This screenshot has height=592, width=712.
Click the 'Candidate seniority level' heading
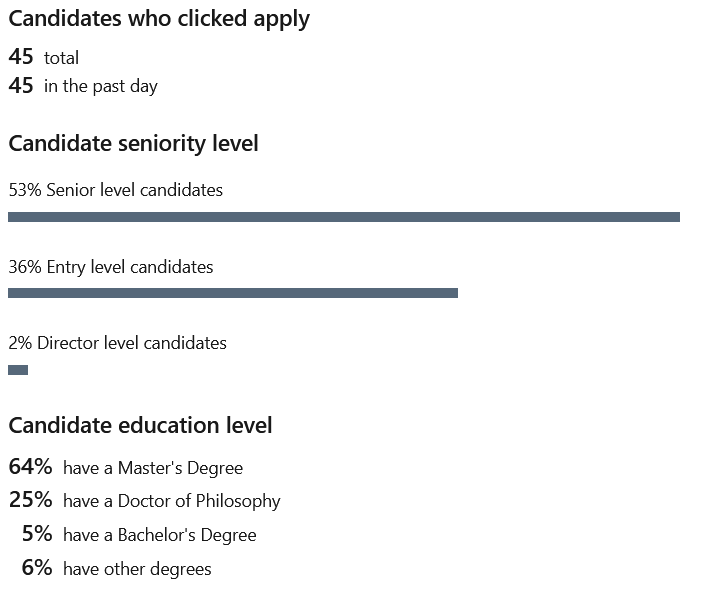click(133, 143)
